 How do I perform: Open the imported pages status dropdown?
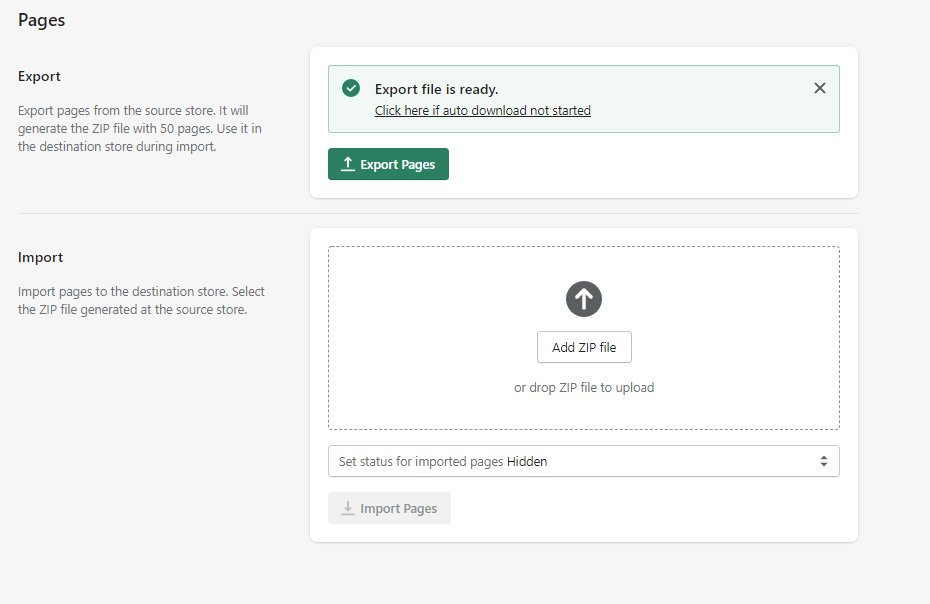coord(583,461)
